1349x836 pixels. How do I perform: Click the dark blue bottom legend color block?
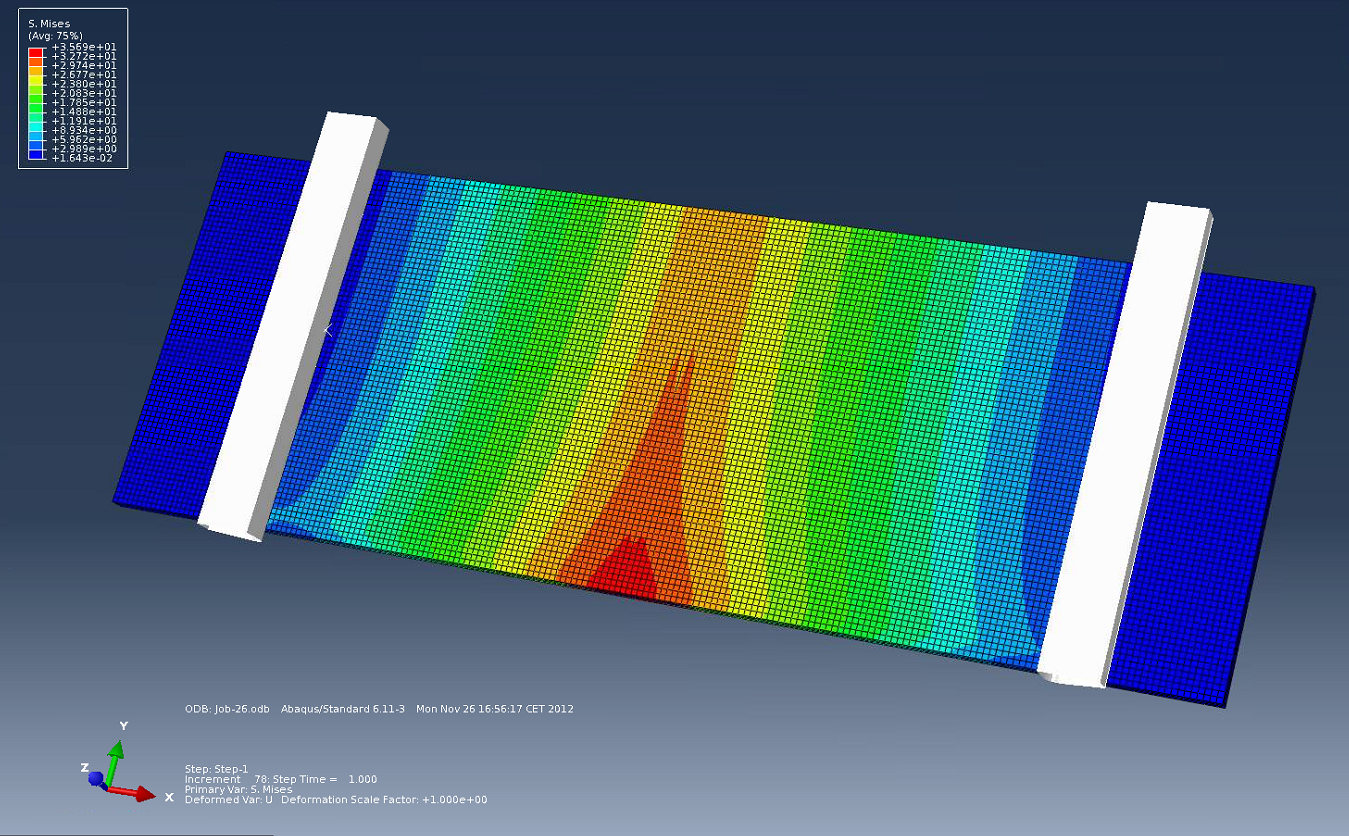(35, 155)
